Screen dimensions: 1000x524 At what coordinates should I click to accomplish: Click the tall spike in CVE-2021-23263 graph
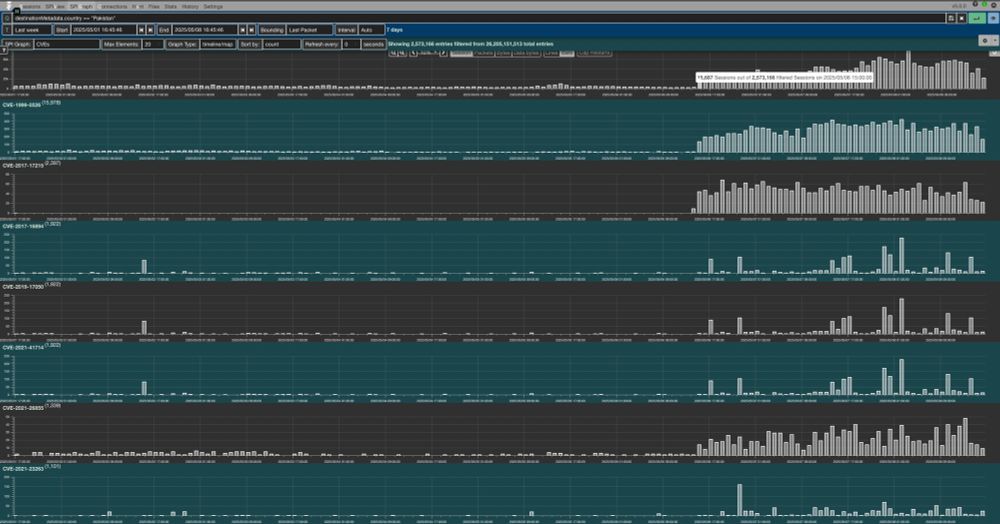click(x=739, y=500)
